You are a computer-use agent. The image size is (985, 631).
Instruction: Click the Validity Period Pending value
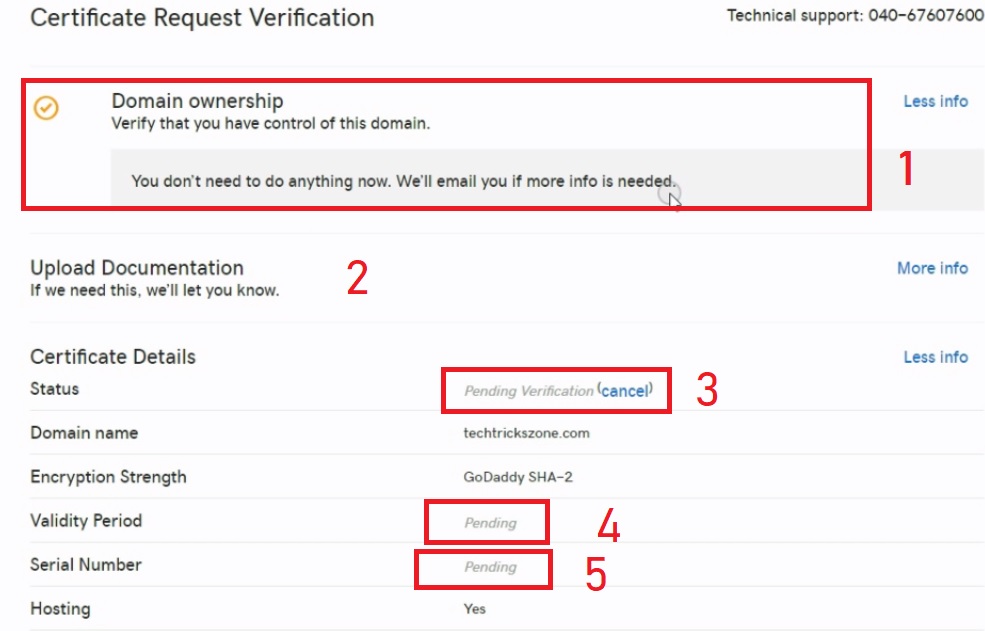pos(490,523)
